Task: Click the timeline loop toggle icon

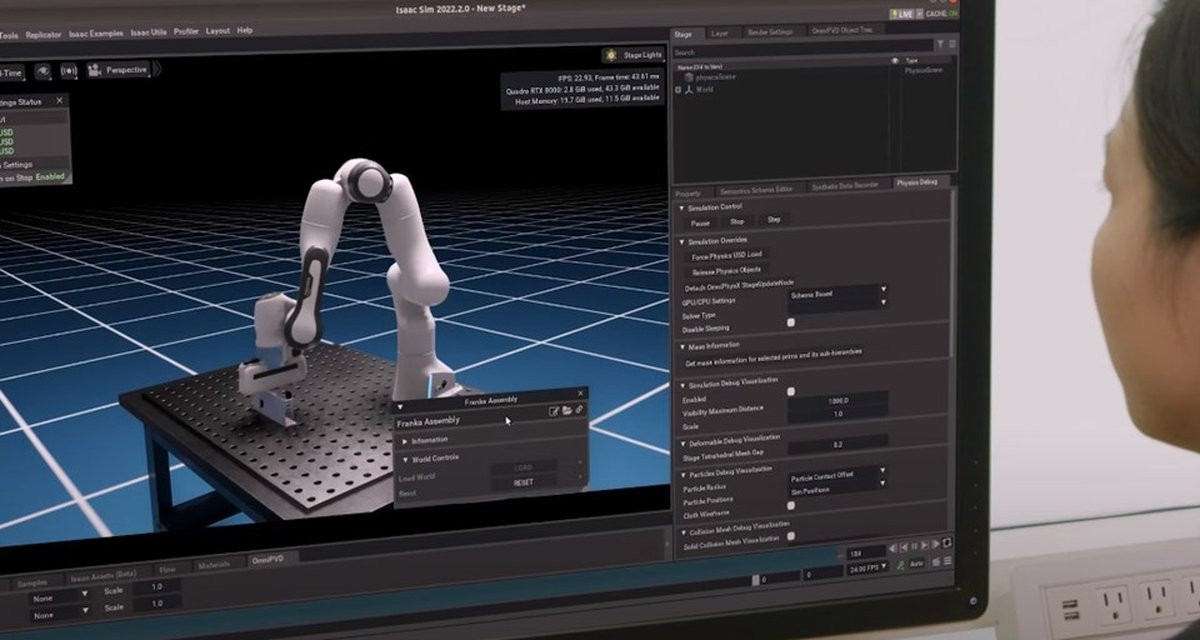Action: (x=947, y=542)
